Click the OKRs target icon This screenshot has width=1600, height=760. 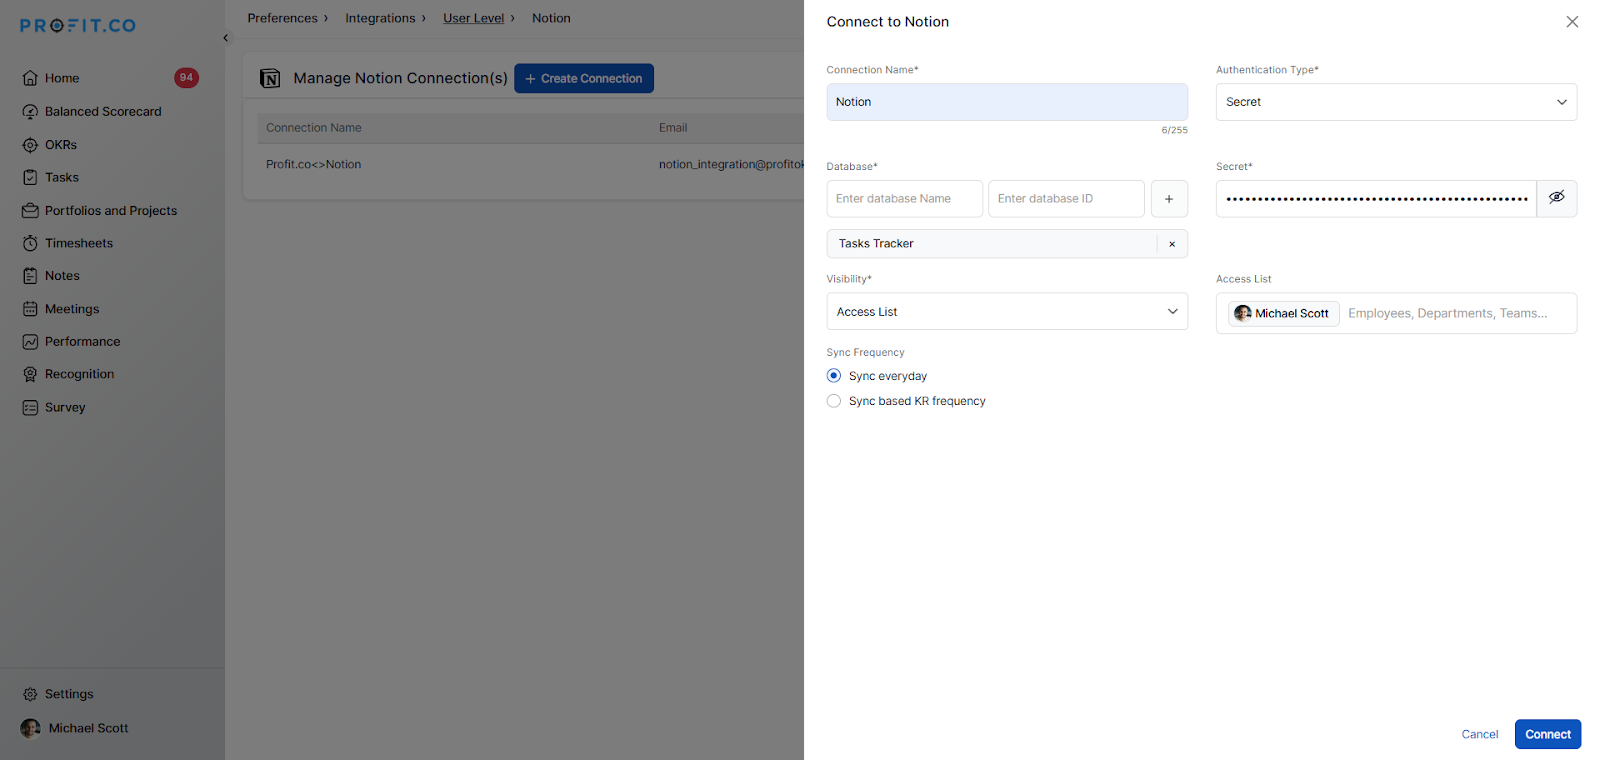pos(30,145)
